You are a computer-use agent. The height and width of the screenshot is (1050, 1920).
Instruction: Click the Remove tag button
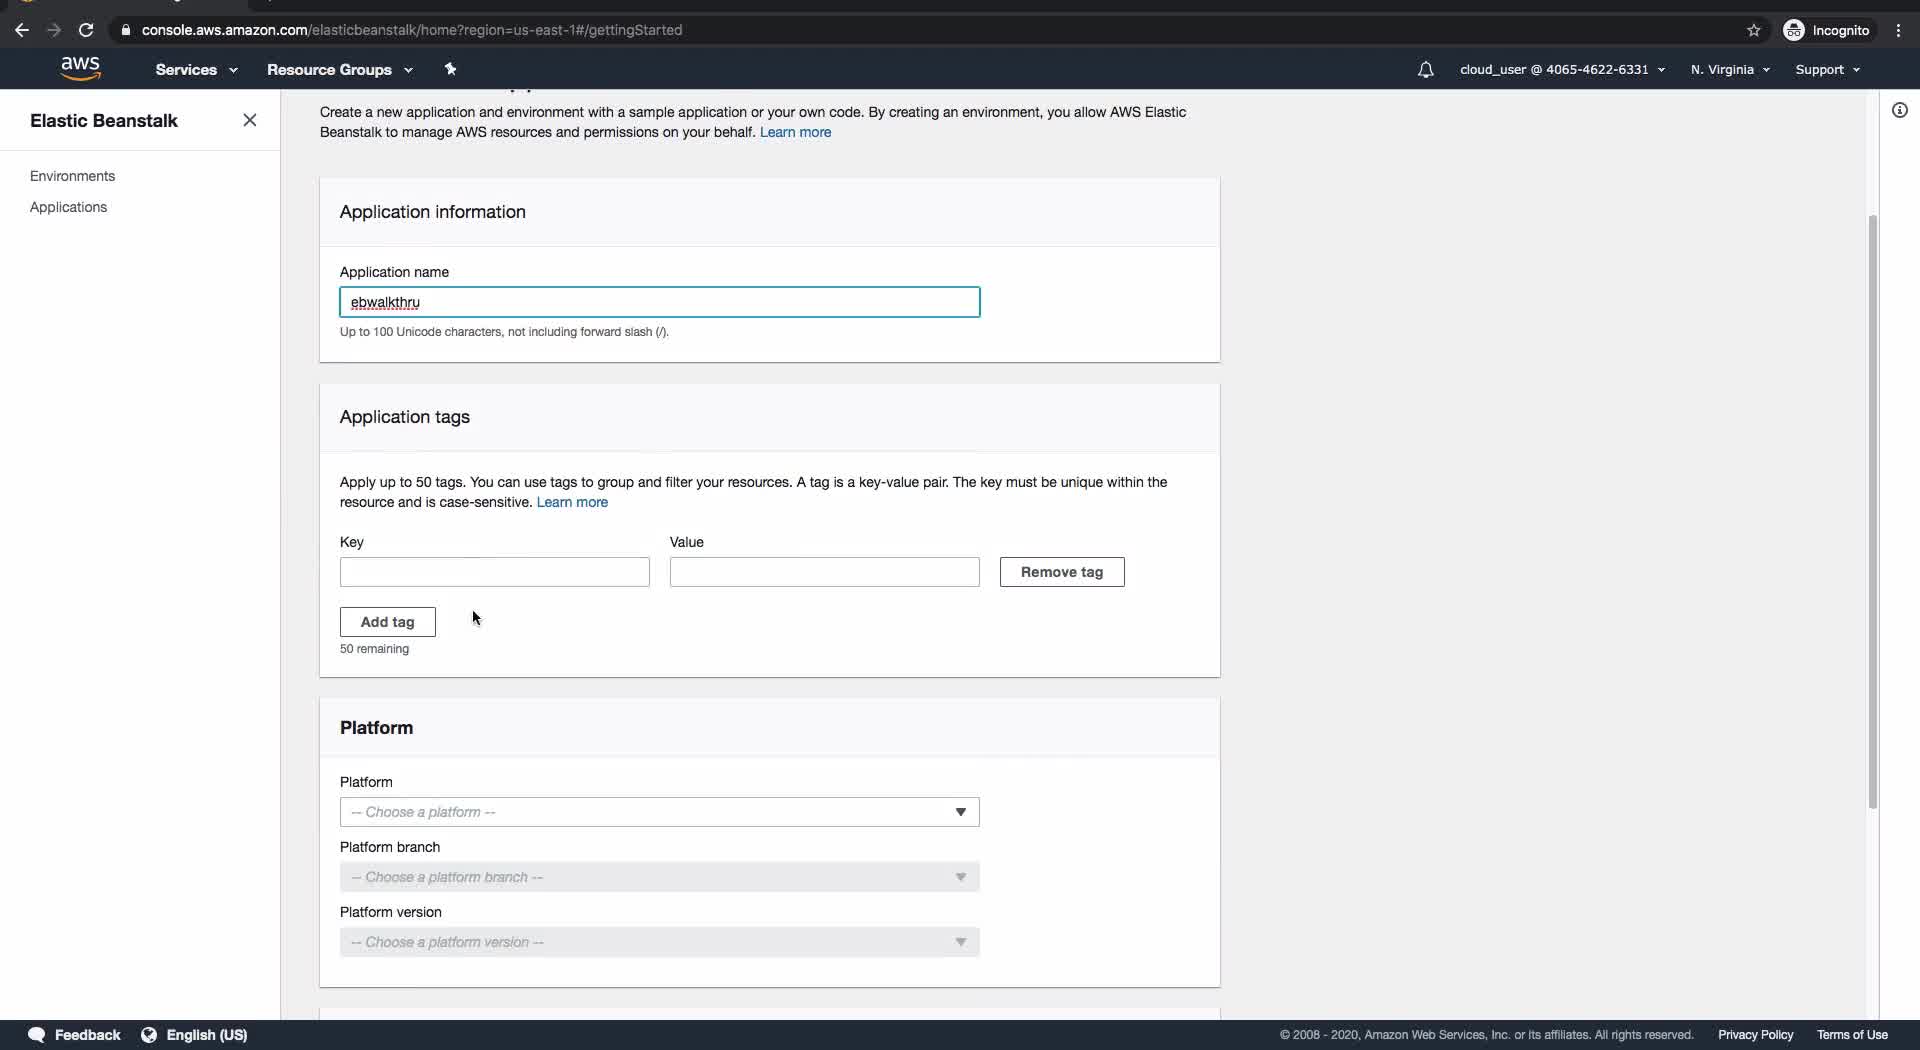[x=1061, y=572]
